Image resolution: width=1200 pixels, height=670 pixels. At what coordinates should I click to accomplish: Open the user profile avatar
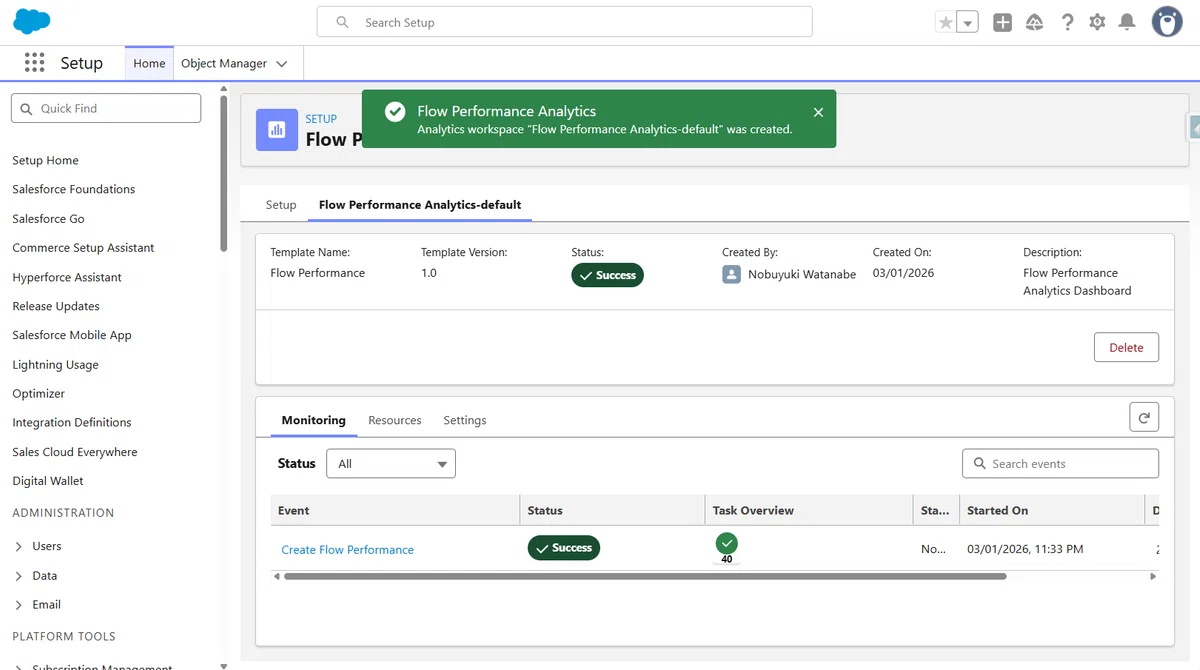(1167, 22)
